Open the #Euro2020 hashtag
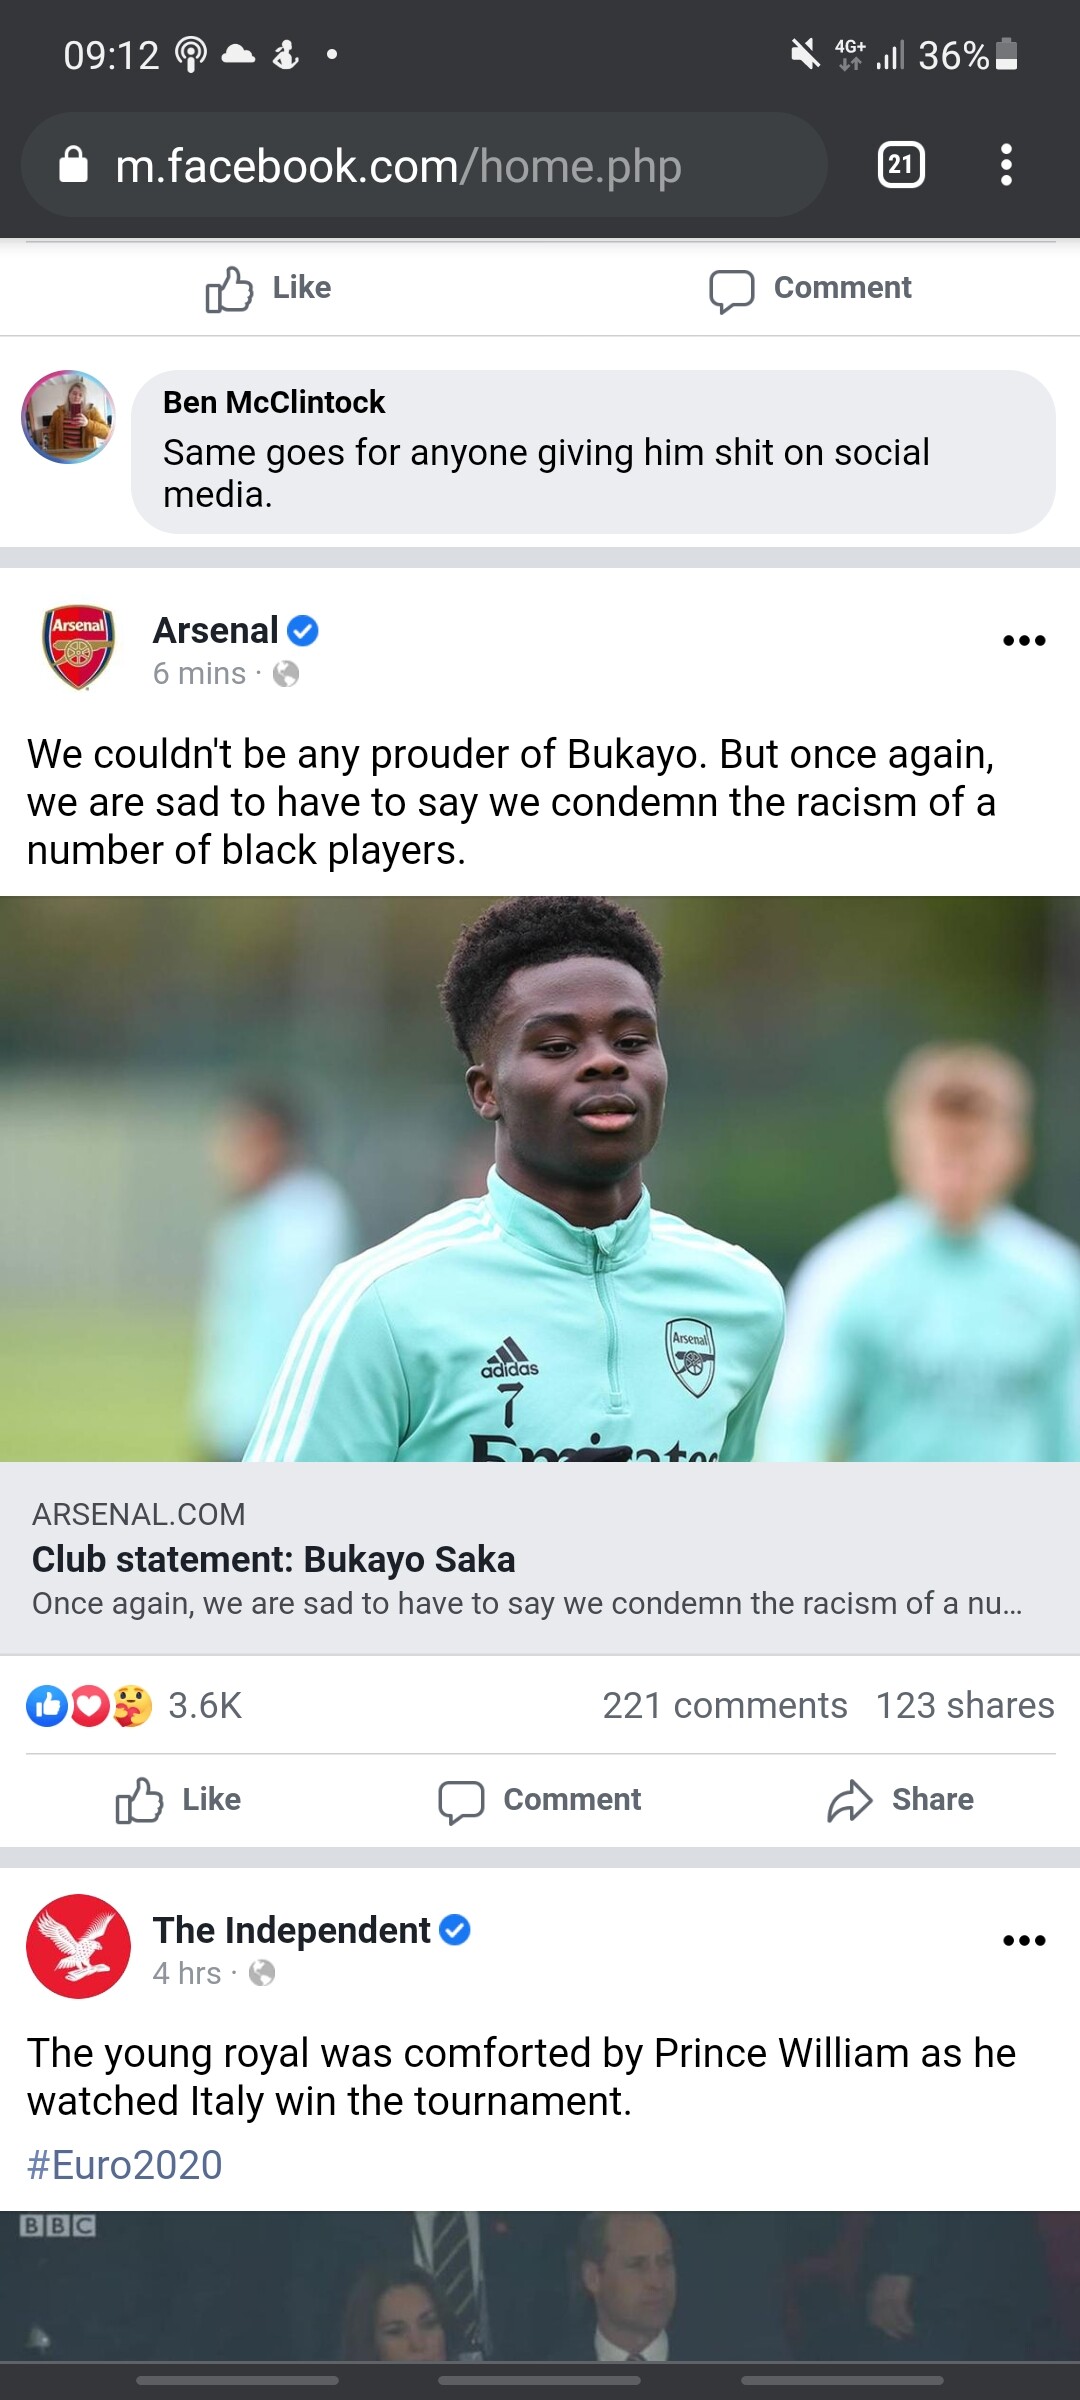 point(125,2165)
